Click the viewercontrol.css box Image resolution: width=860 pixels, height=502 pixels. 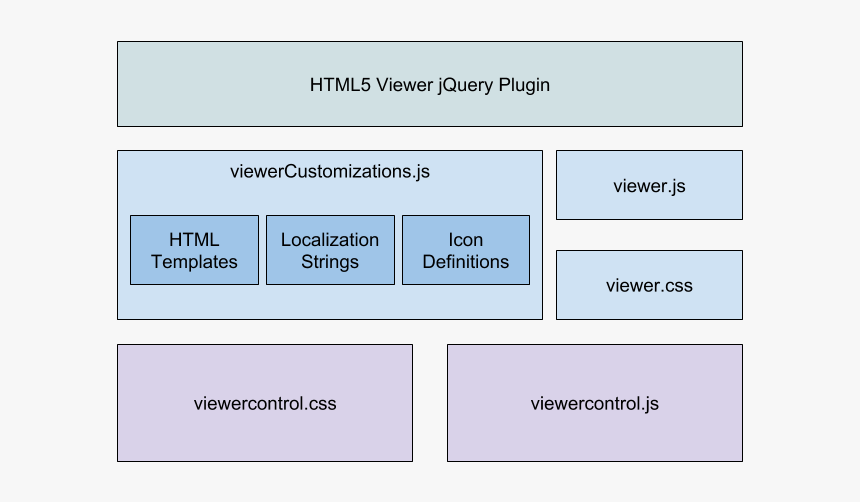point(265,403)
